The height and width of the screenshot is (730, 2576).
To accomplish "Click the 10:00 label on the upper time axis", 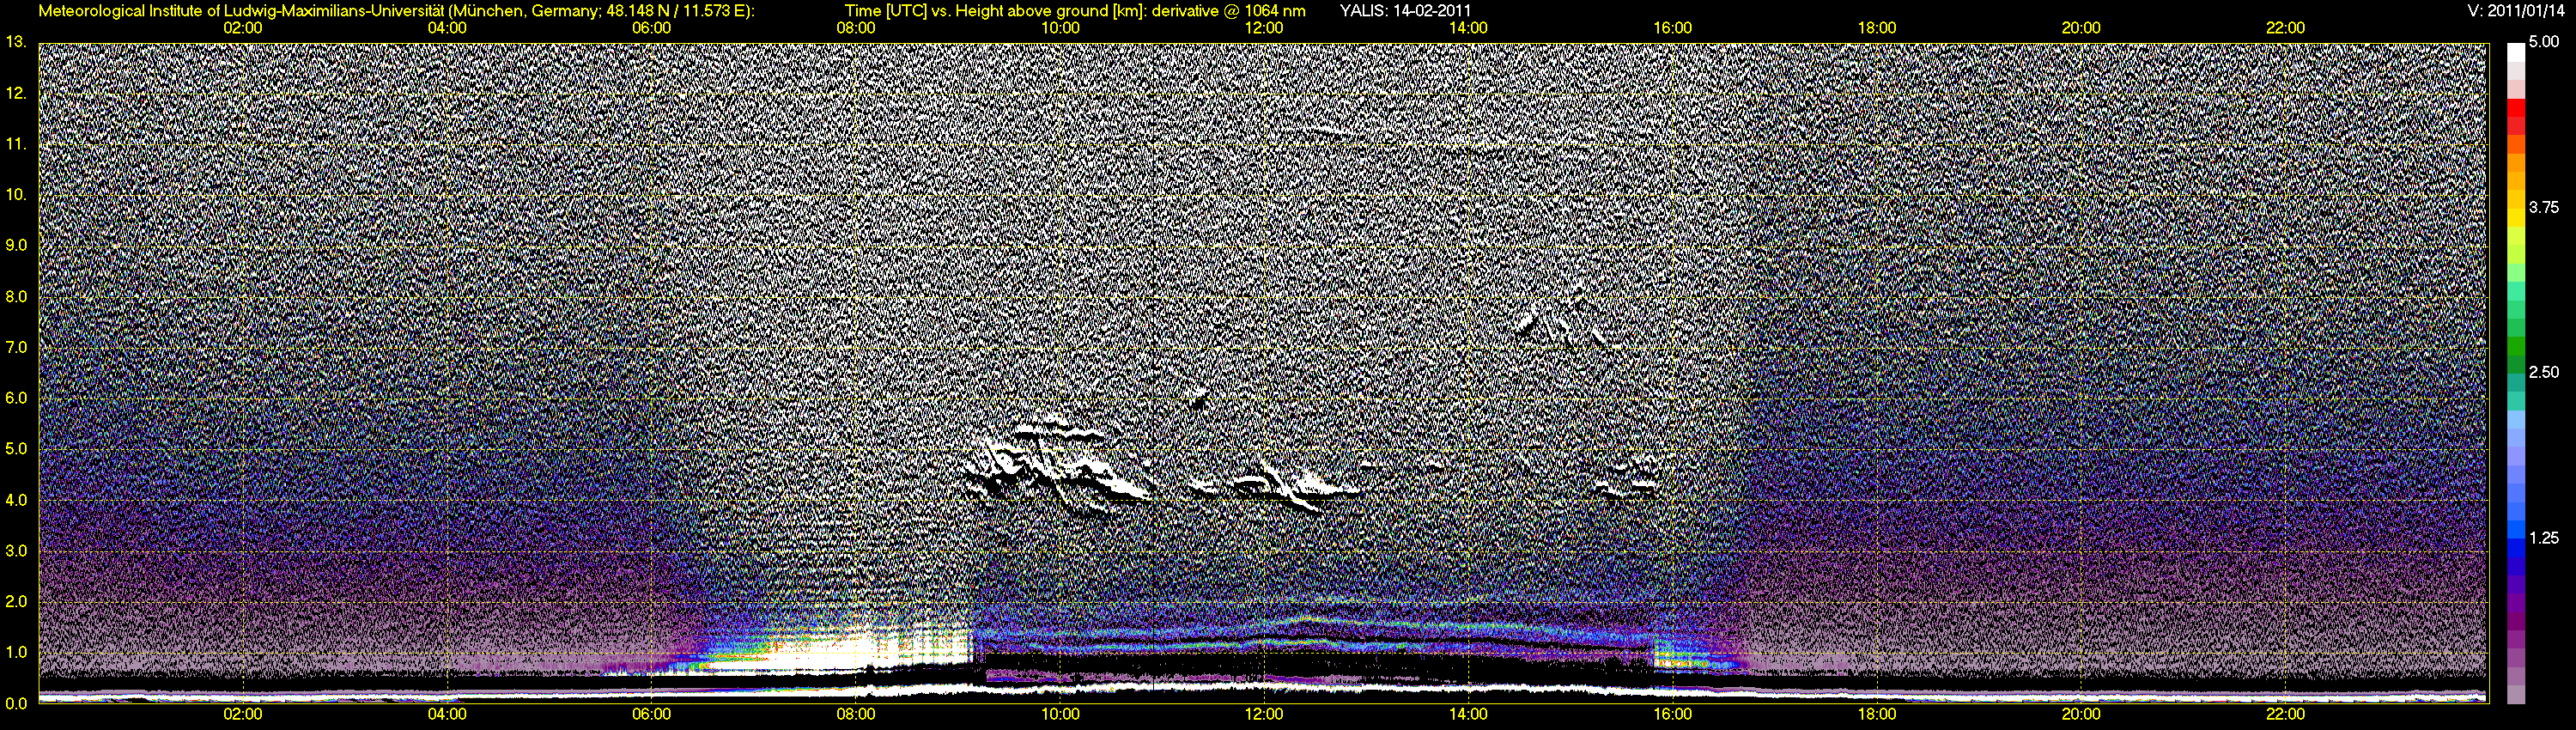I will click(x=1060, y=28).
